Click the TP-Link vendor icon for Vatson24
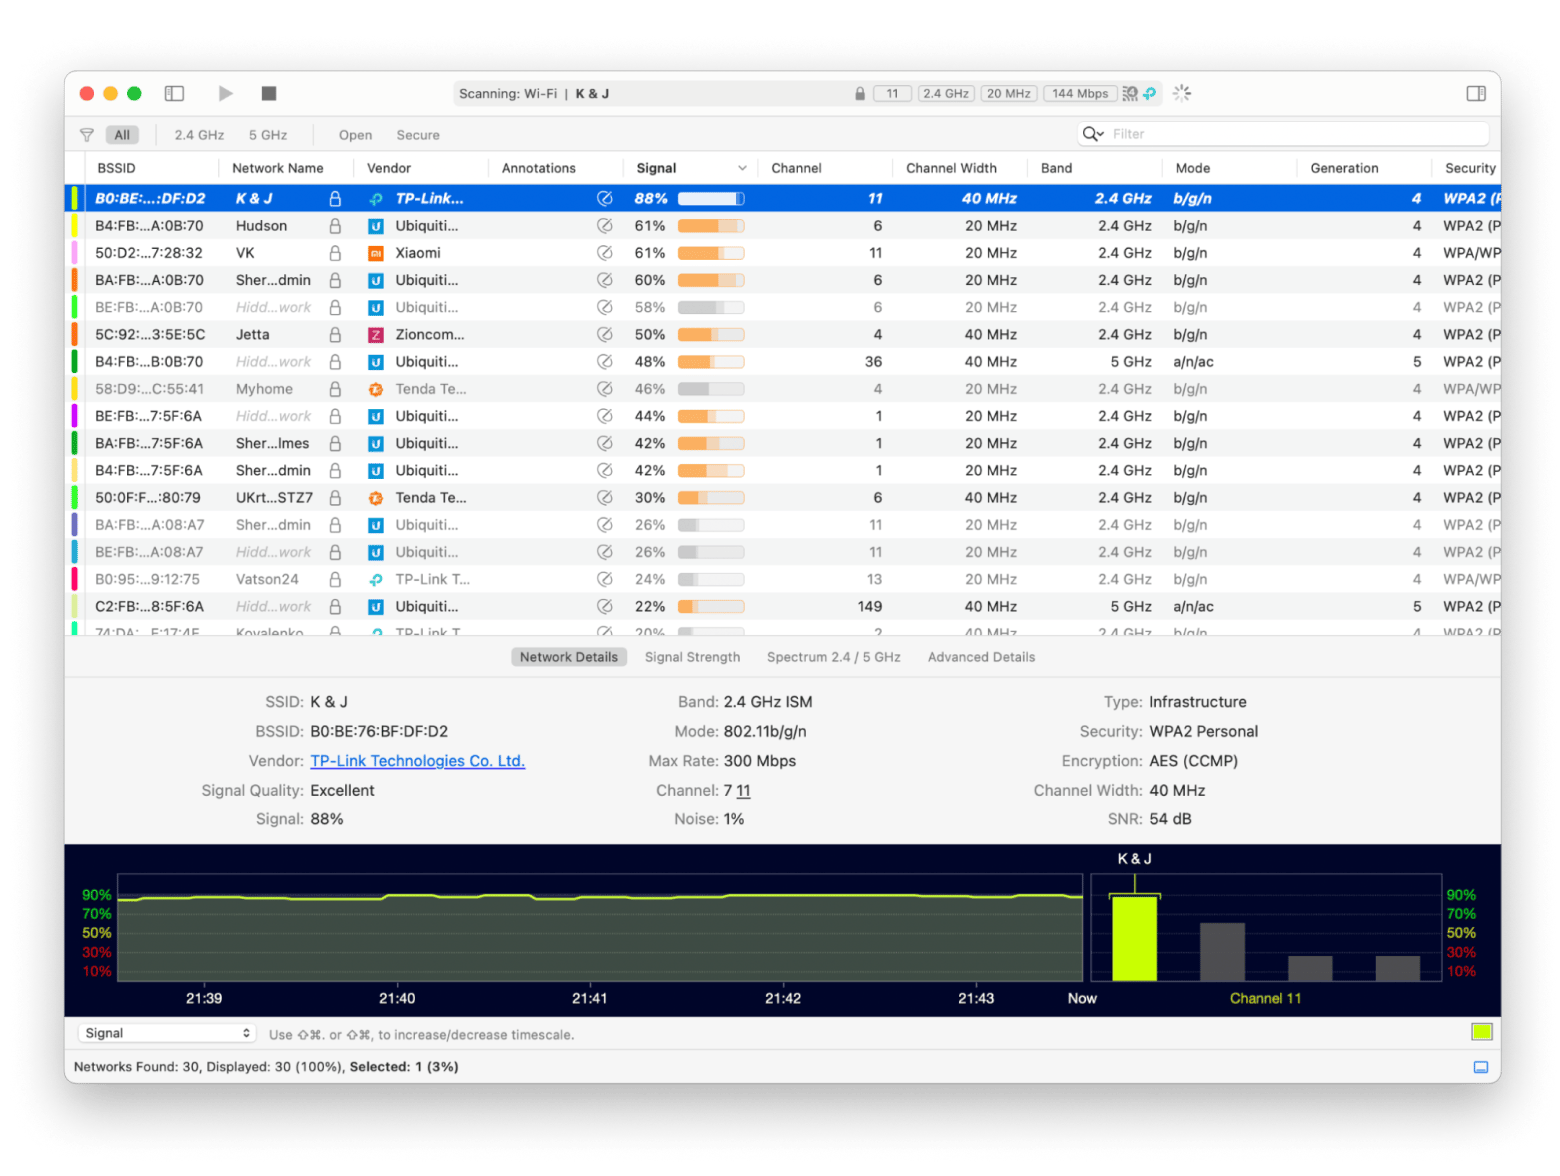 [x=375, y=578]
